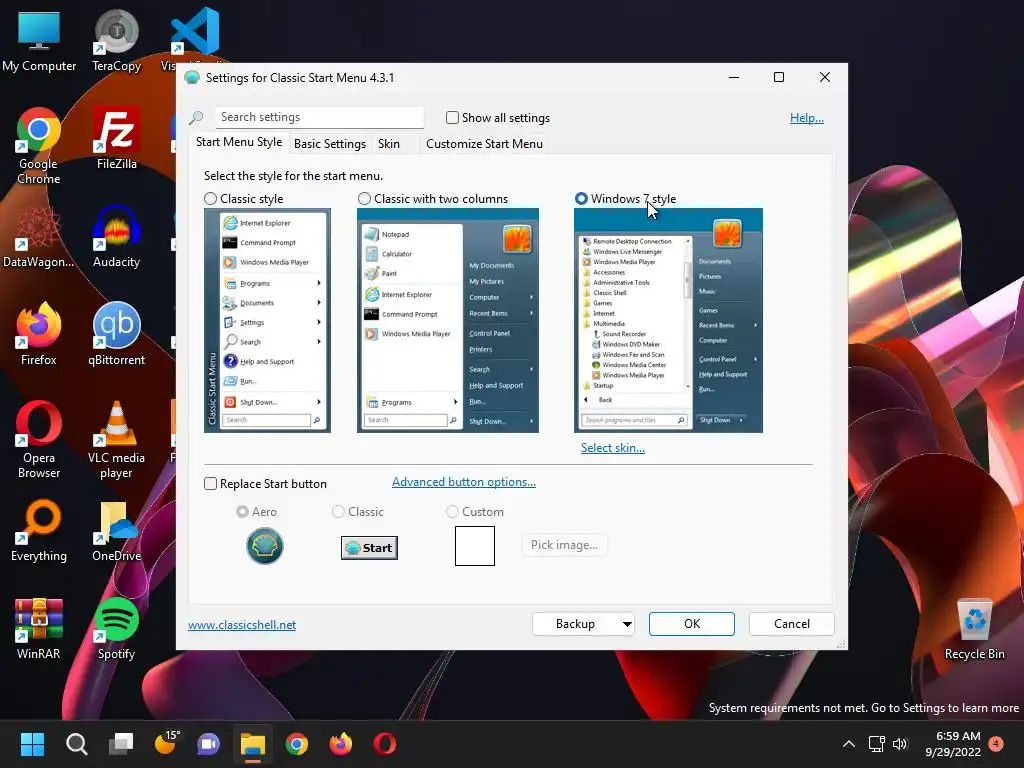Image resolution: width=1024 pixels, height=768 pixels.
Task: Open taskbar Search magnifier
Action: 76,744
